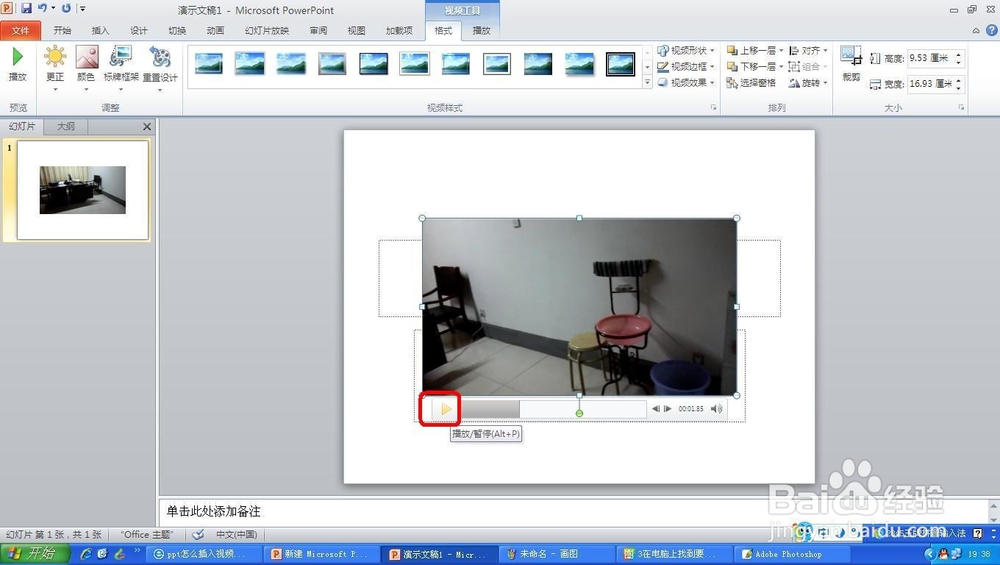
Task: Click the Selection Pane (选择窗格) button
Action: [751, 83]
